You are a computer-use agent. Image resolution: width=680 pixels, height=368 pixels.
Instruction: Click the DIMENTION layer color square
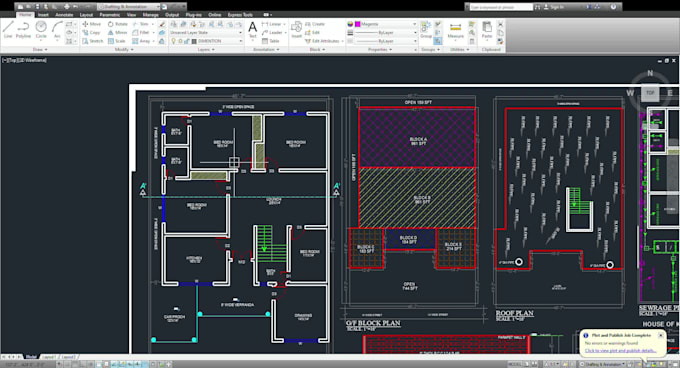click(194, 41)
